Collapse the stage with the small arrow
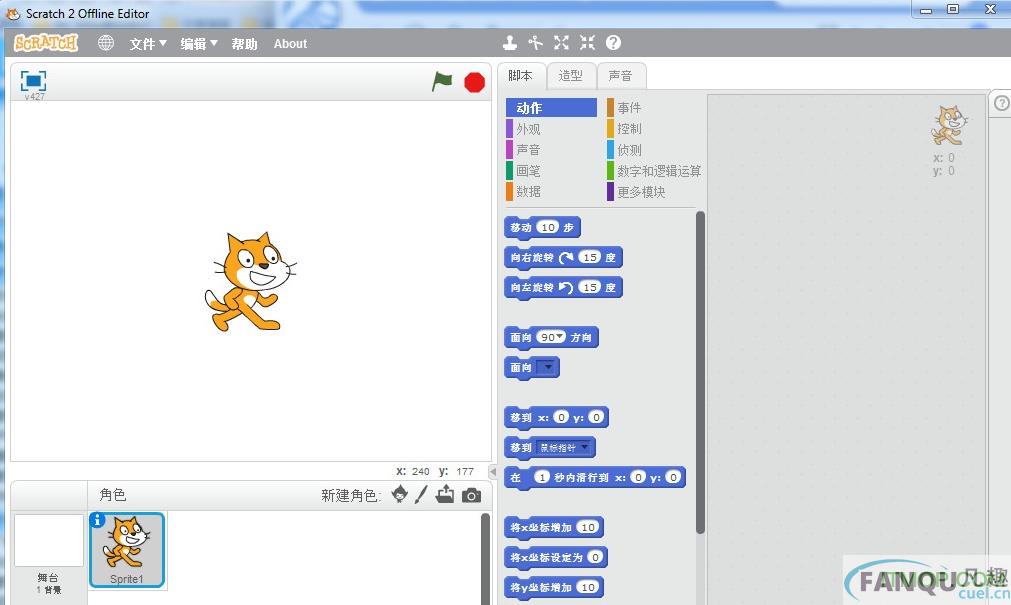 493,471
